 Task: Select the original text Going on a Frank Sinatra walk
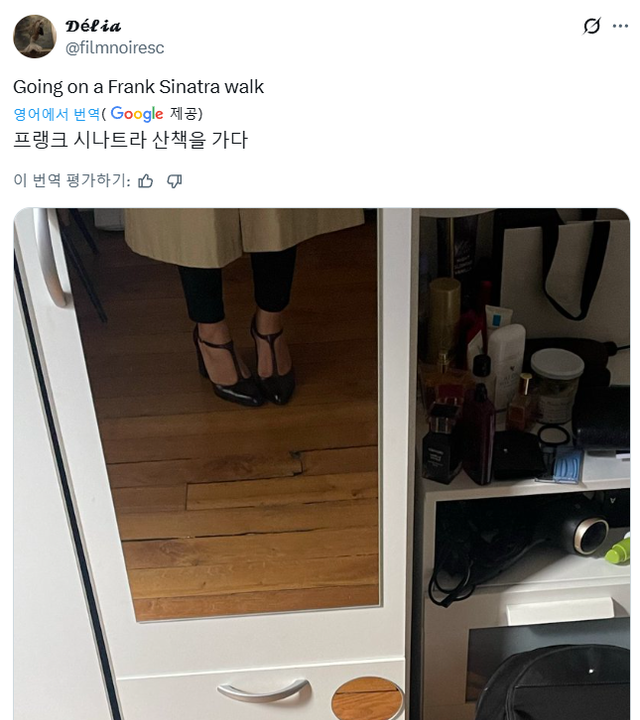point(139,87)
